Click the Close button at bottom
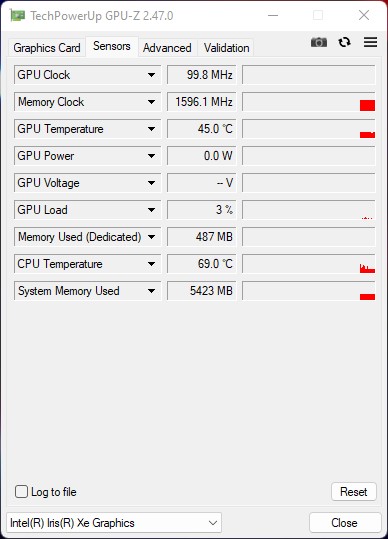The height and width of the screenshot is (539, 388). (344, 523)
